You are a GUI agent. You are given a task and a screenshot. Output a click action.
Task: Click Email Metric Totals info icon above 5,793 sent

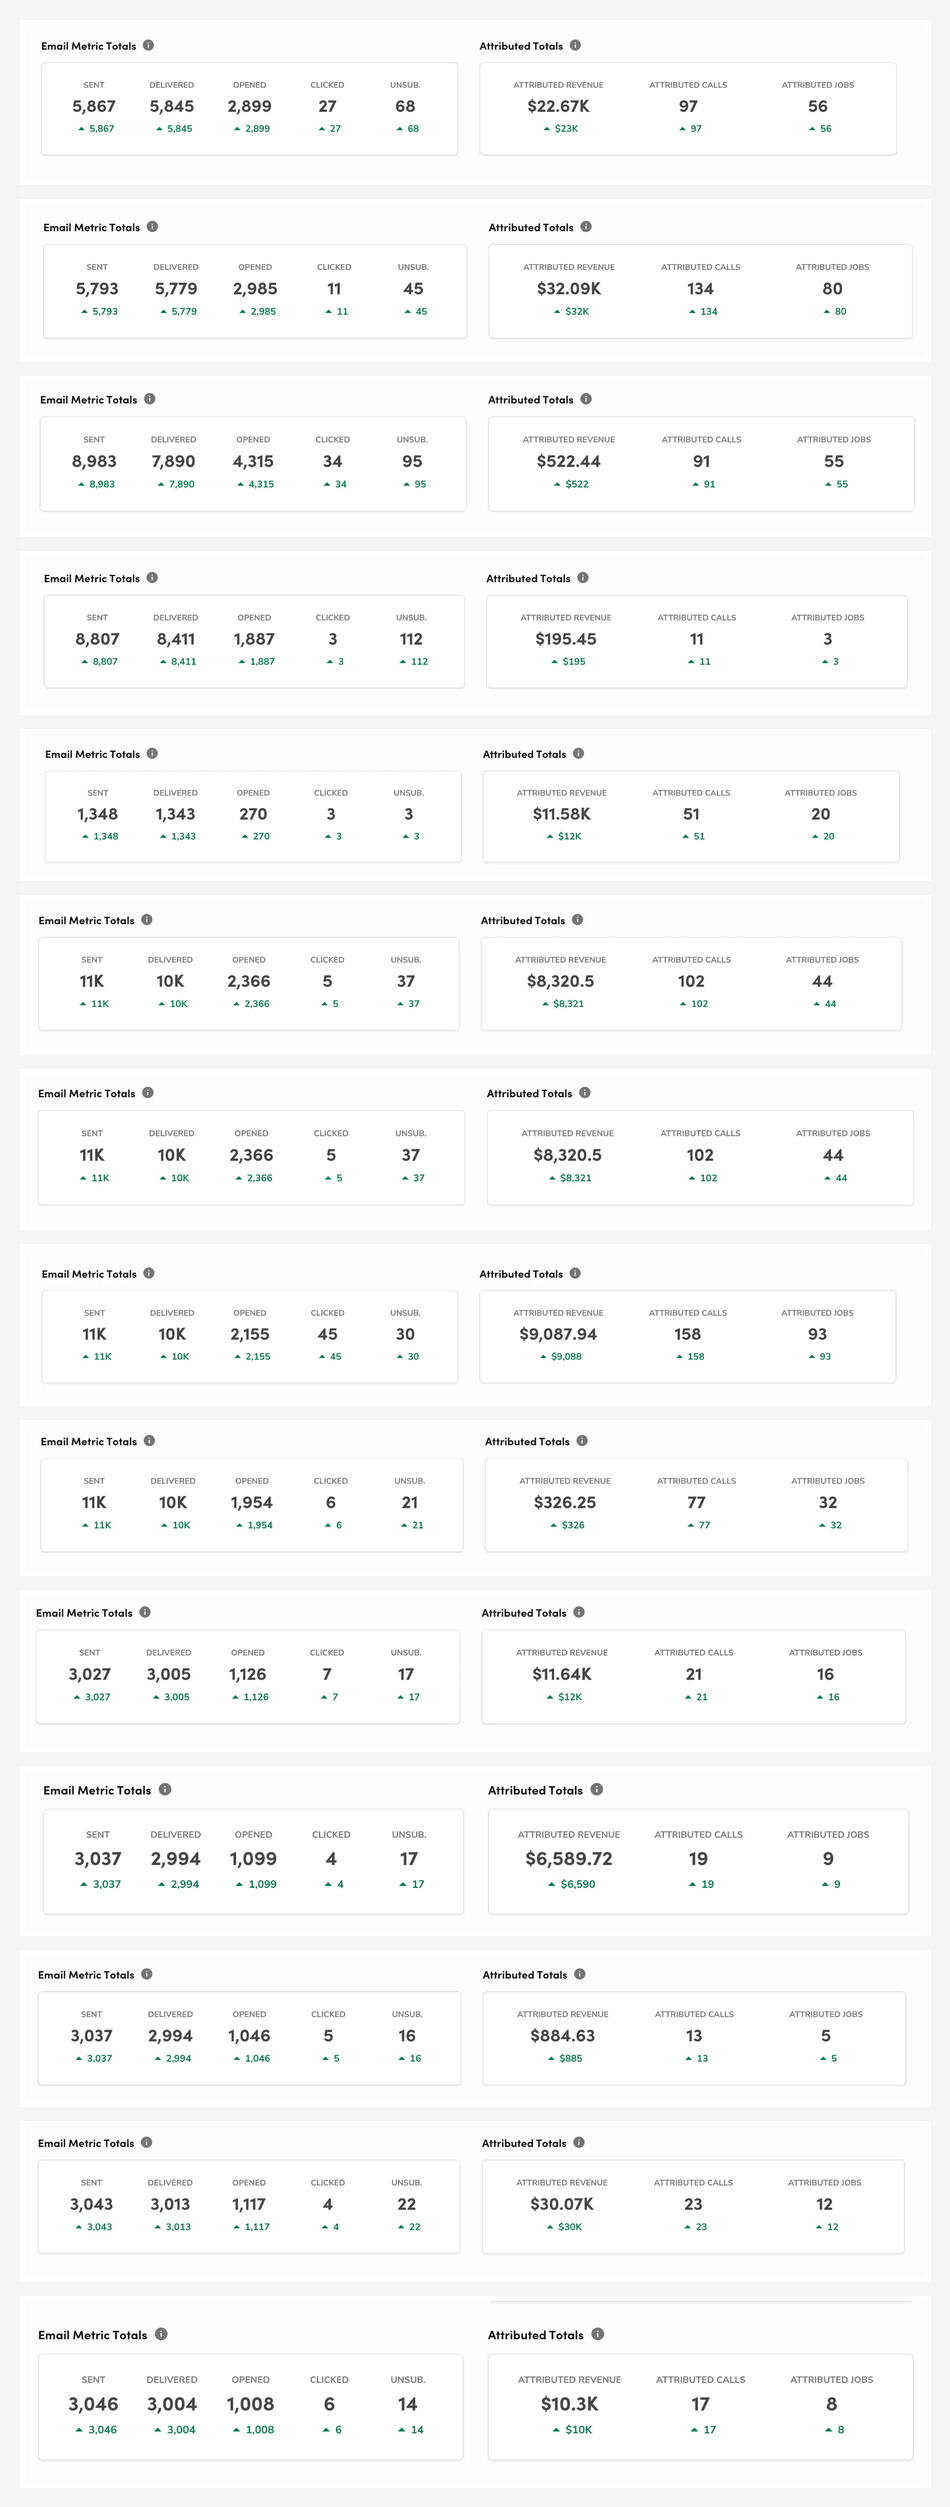[152, 227]
